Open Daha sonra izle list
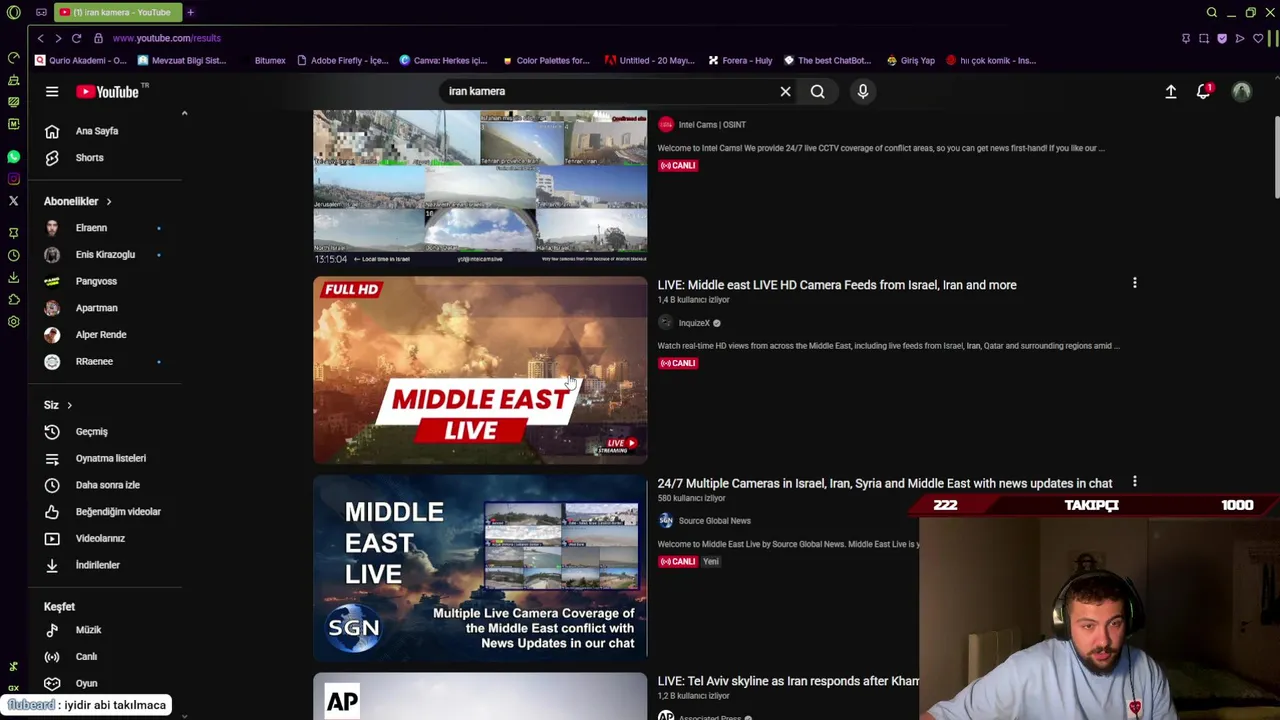Screen dimensions: 1280x720 [x=106, y=485]
